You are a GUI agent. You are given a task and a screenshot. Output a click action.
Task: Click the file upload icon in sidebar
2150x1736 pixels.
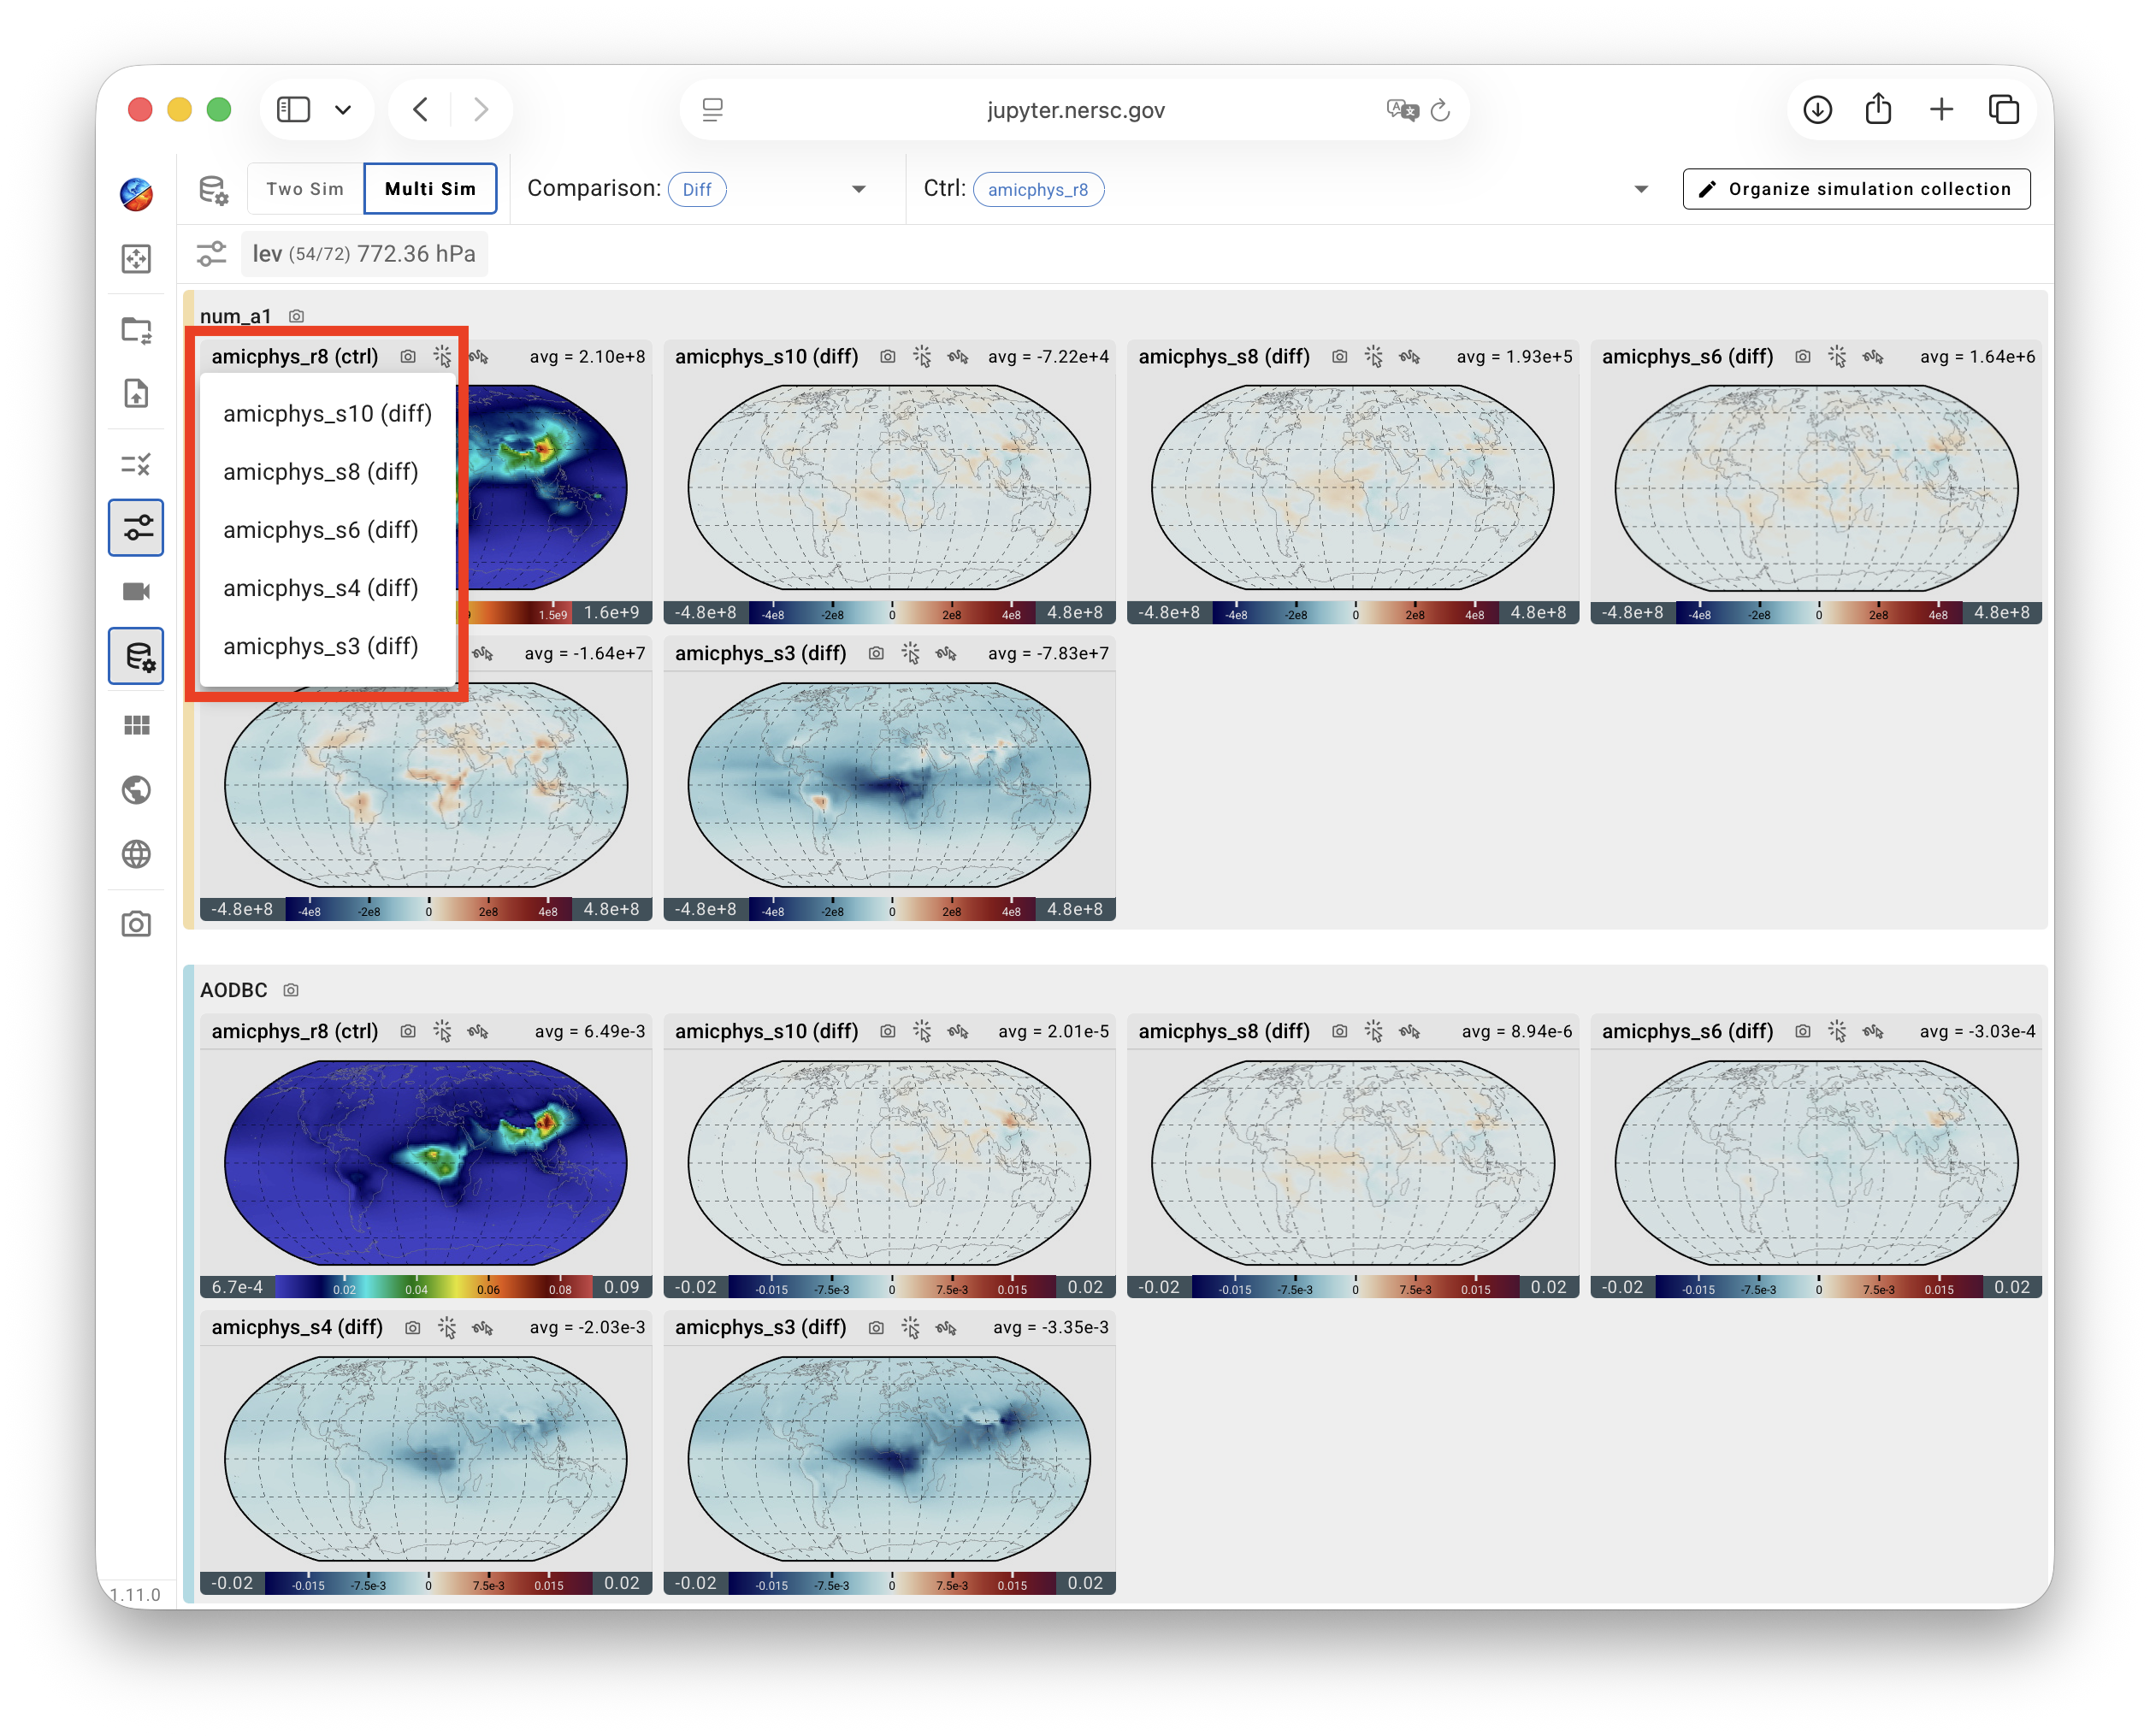[x=136, y=393]
